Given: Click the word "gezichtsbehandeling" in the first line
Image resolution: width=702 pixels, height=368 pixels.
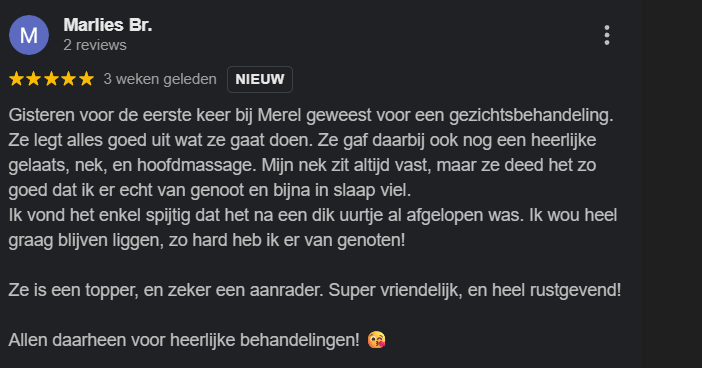Looking at the screenshot, I should click(529, 116).
